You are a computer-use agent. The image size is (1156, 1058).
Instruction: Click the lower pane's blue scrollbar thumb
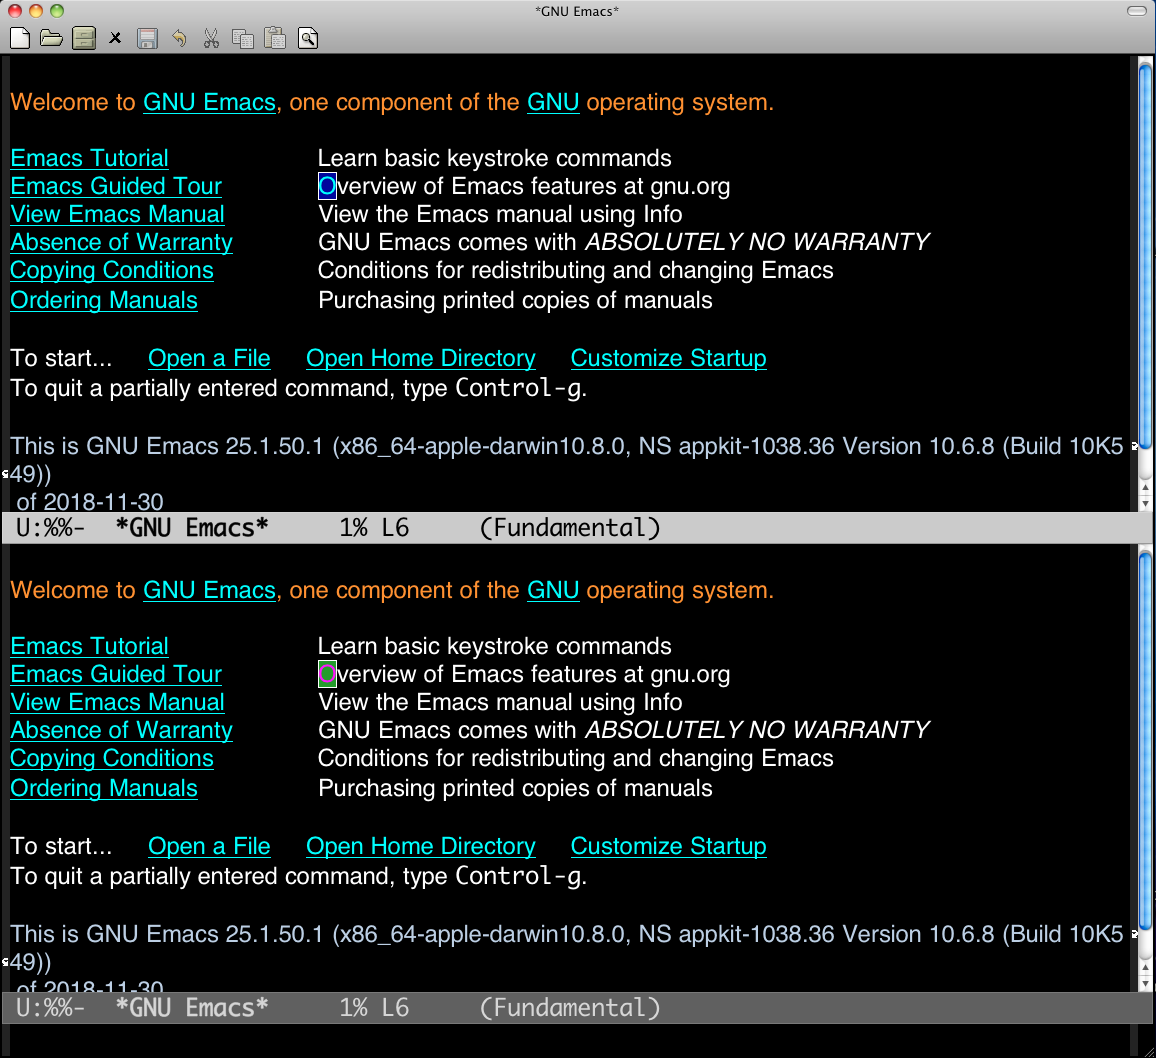click(x=1145, y=741)
